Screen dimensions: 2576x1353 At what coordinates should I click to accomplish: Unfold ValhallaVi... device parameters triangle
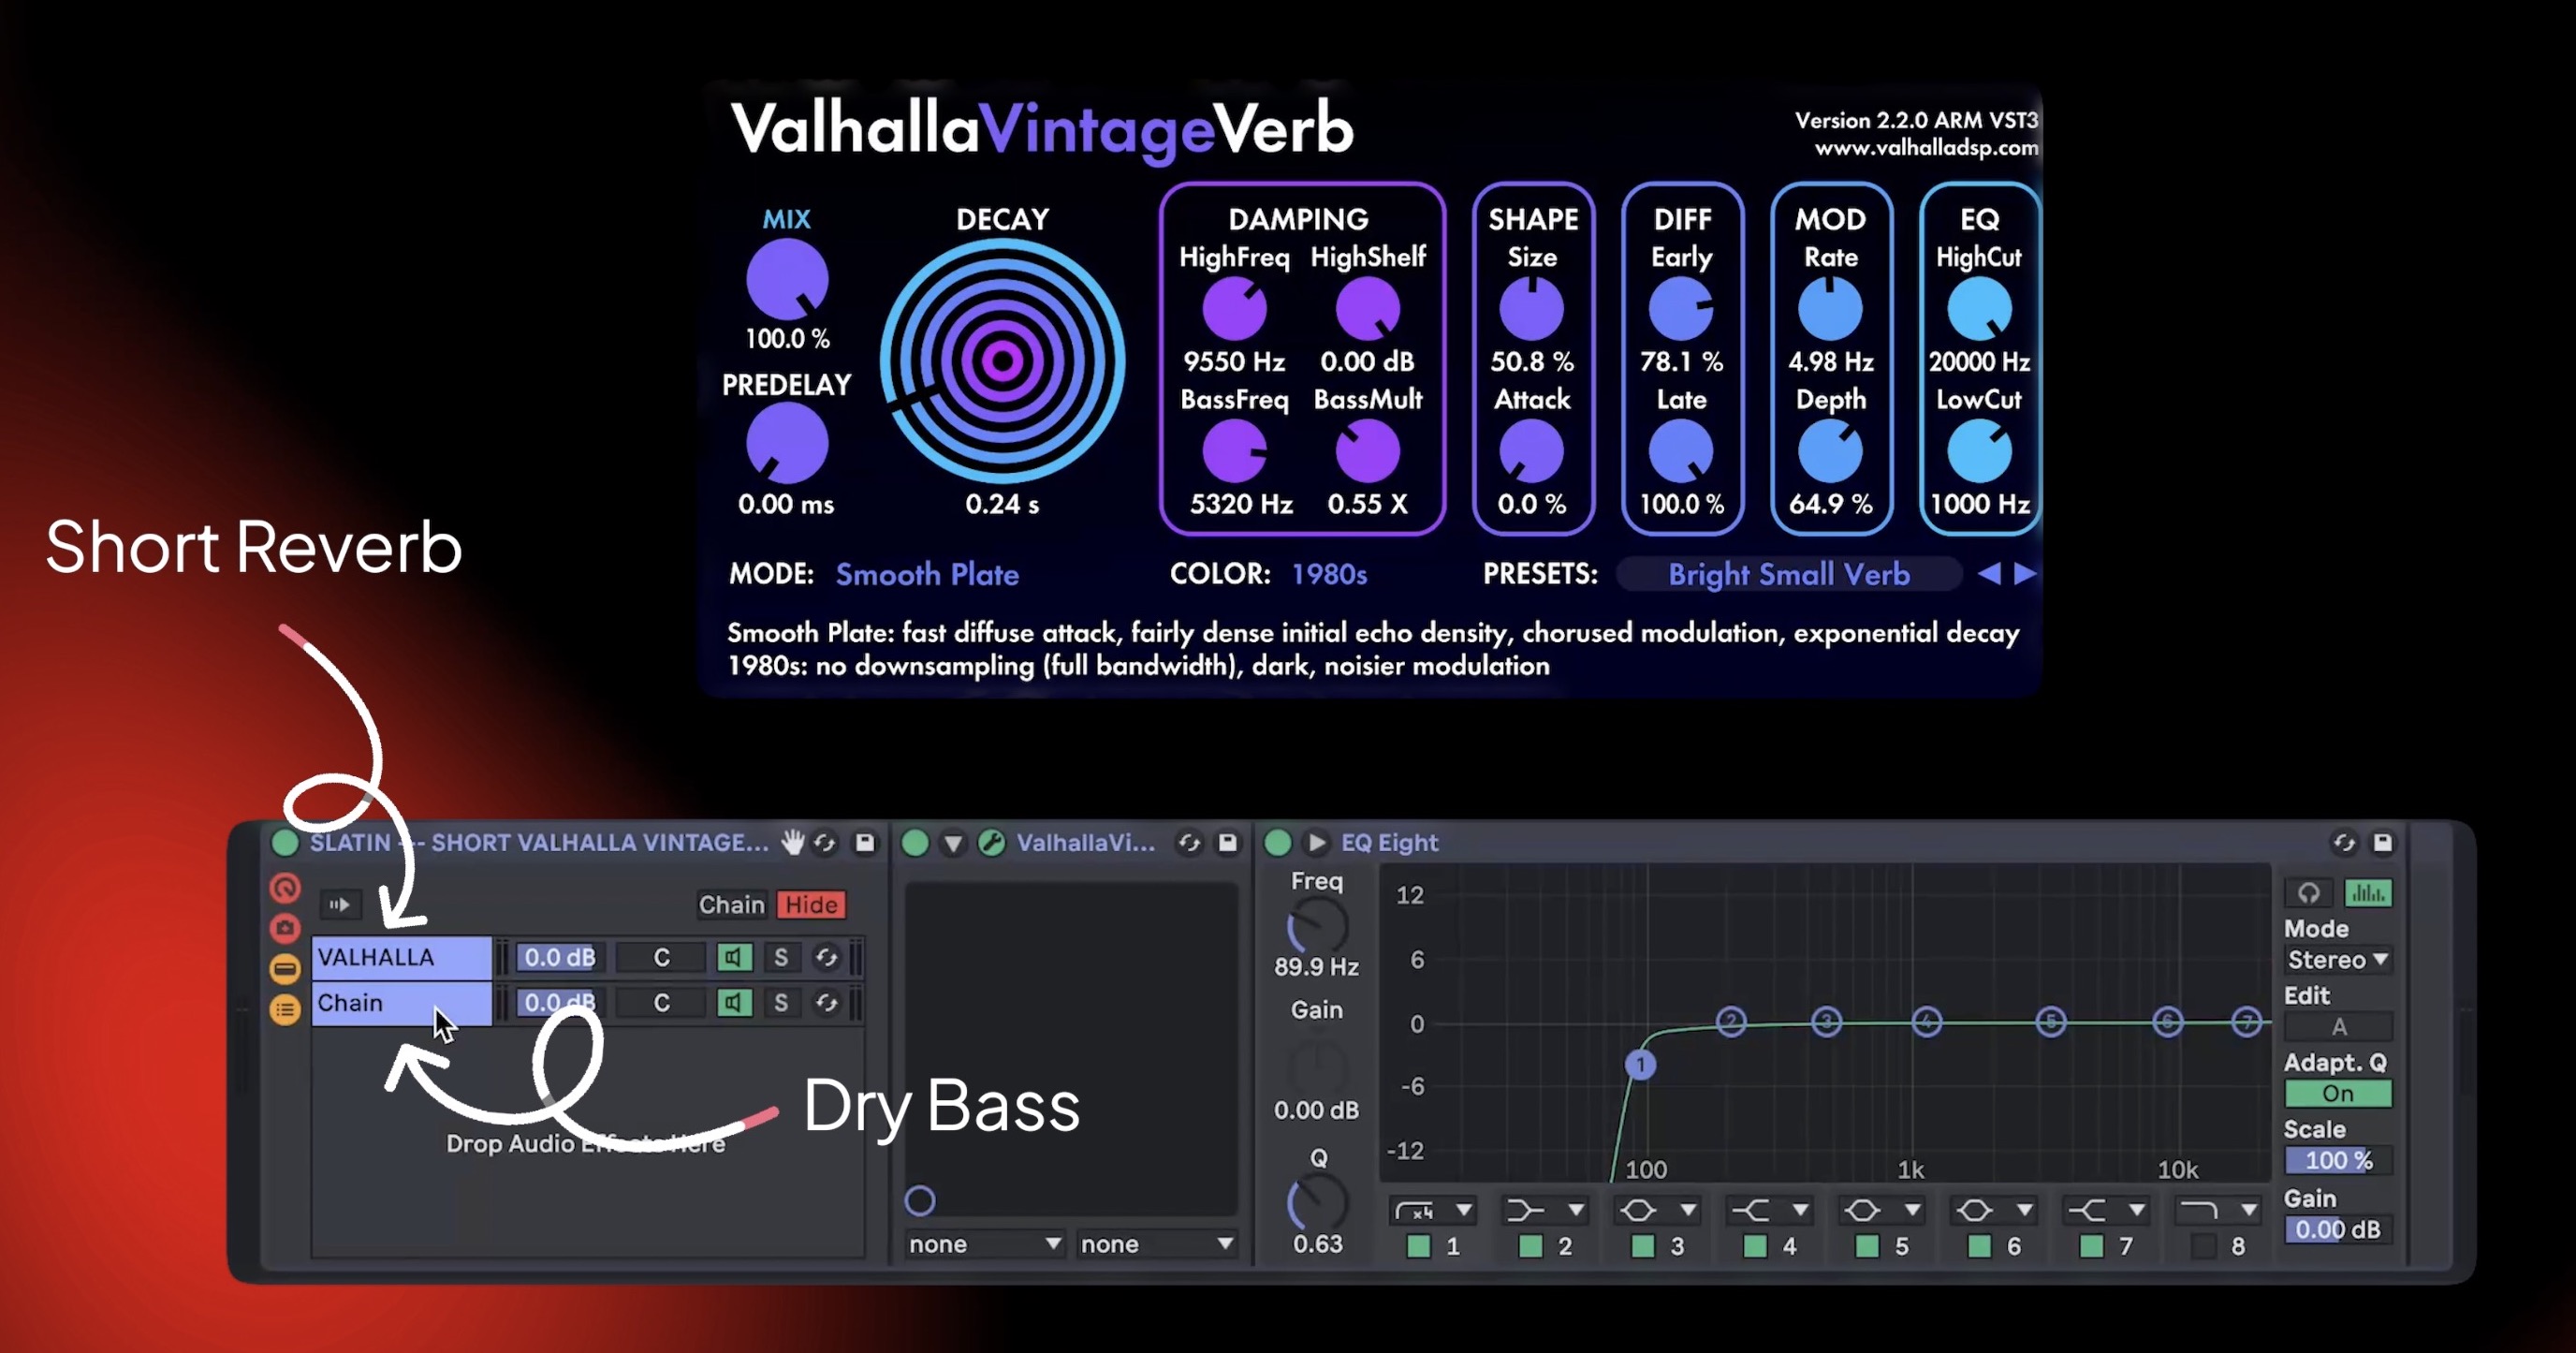coord(953,843)
